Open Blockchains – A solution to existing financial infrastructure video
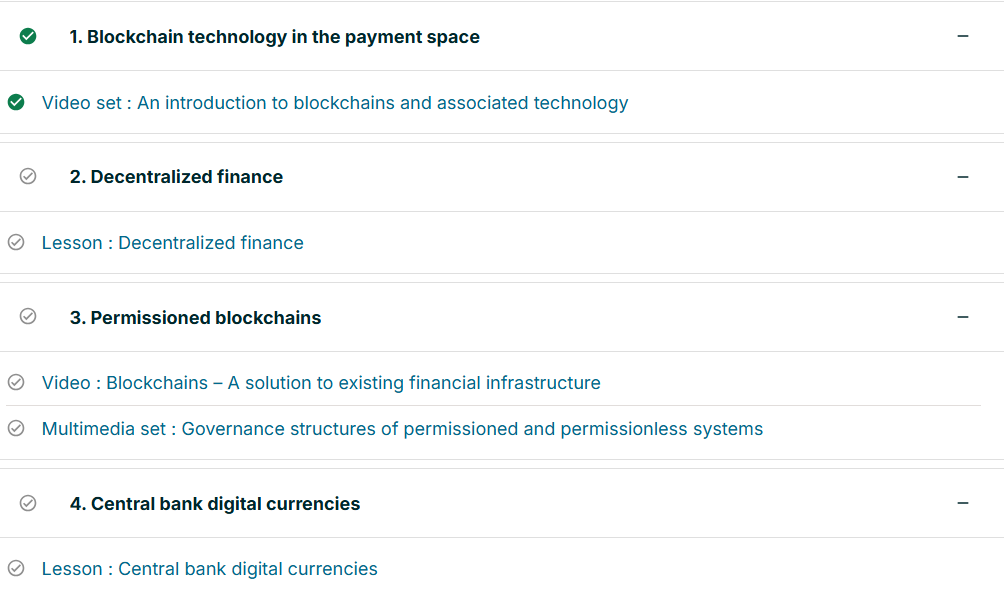 pos(321,383)
